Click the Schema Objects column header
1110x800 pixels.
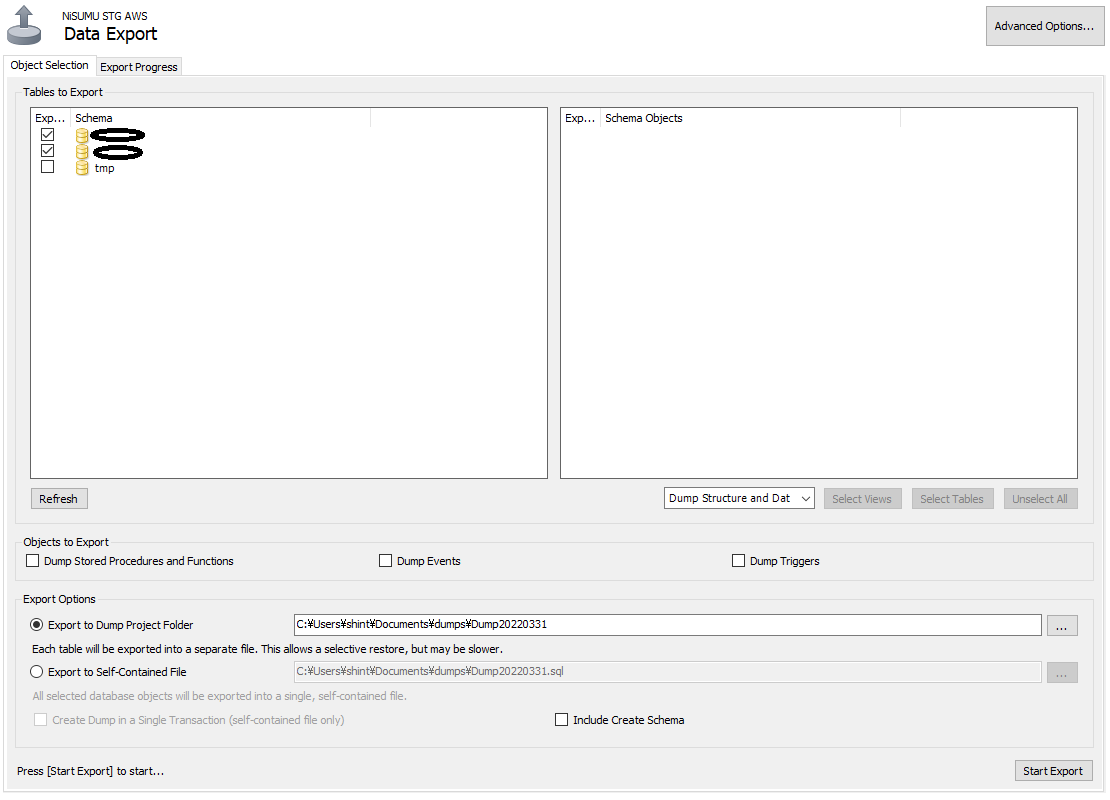pyautogui.click(x=750, y=118)
